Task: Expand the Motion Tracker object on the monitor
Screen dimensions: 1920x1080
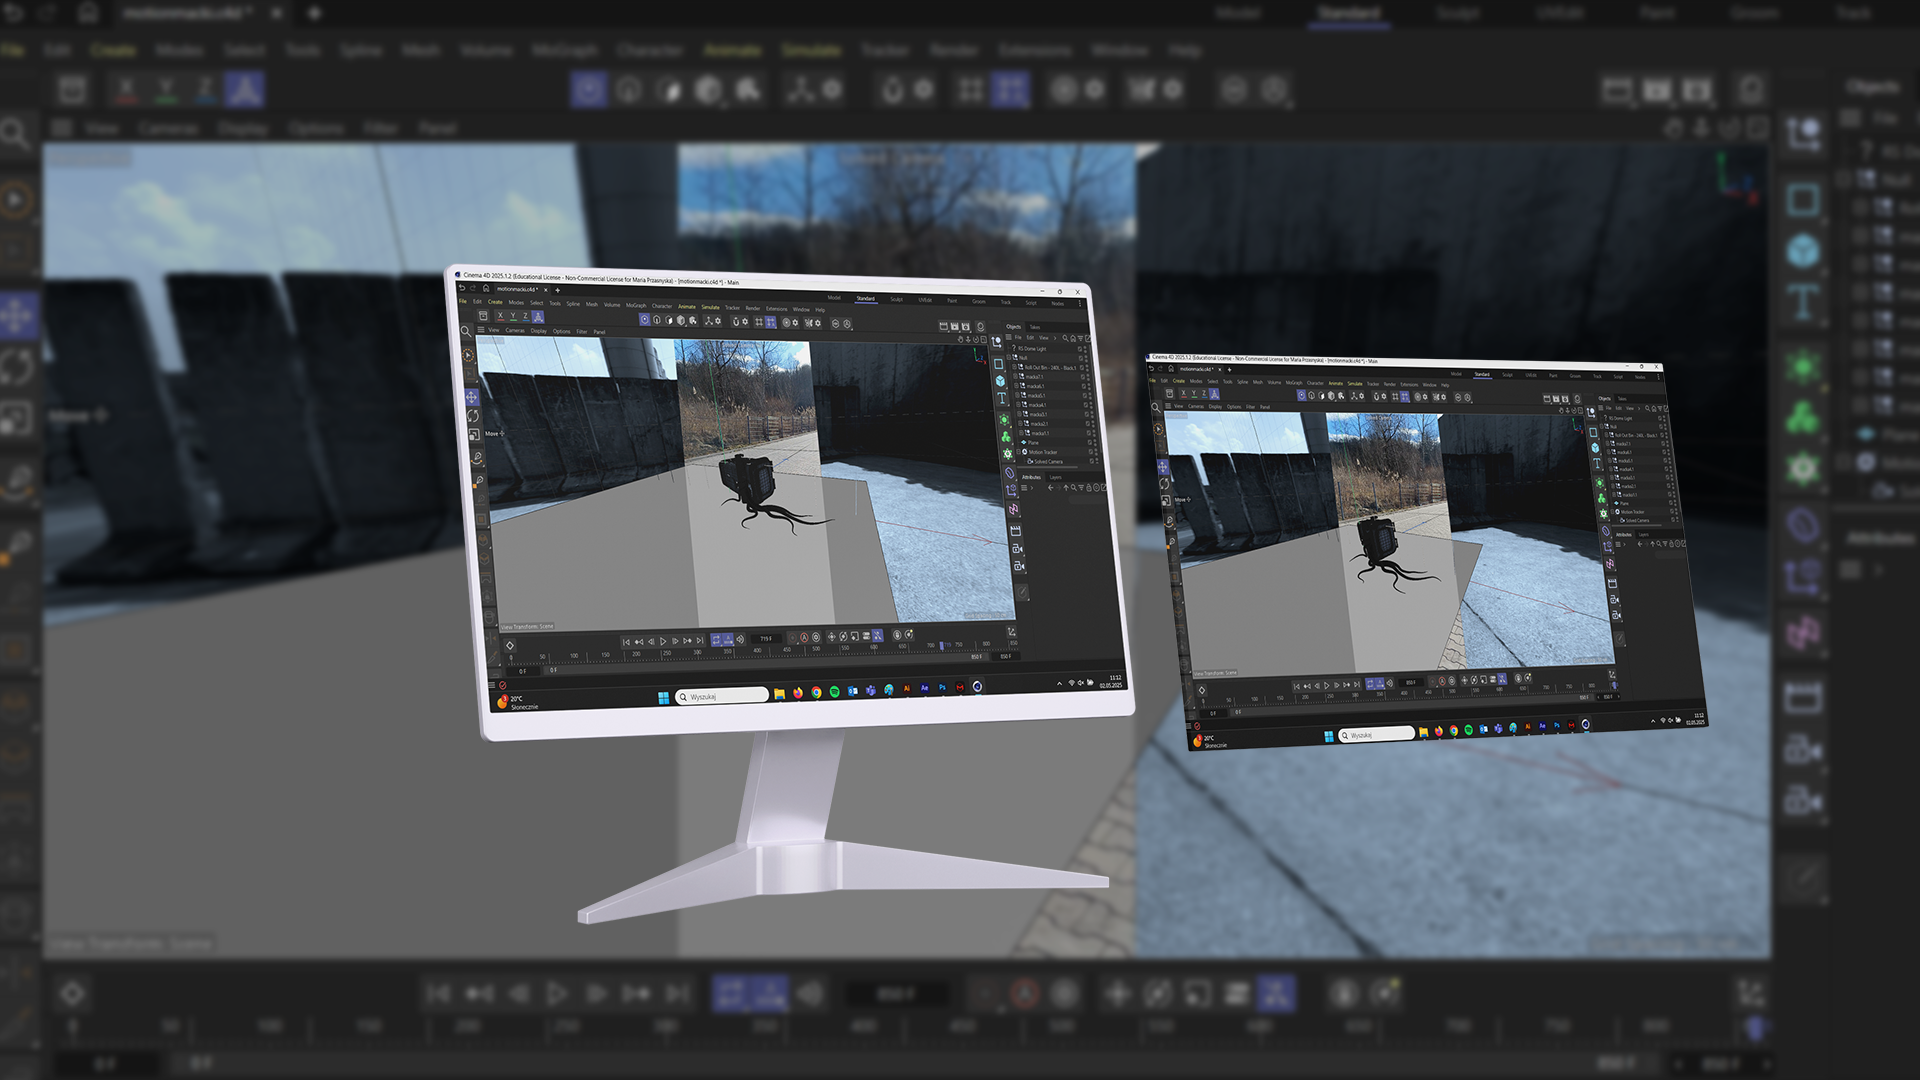Action: pyautogui.click(x=1018, y=452)
